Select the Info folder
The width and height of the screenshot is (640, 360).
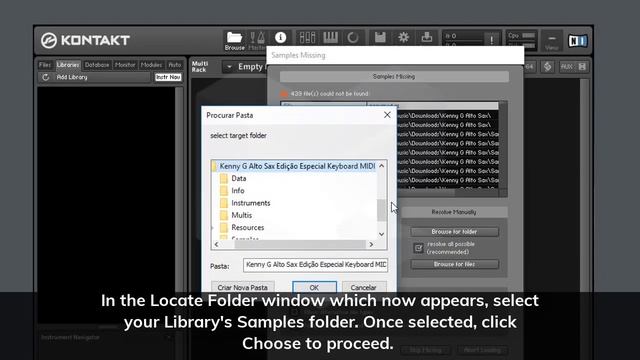tap(238, 191)
